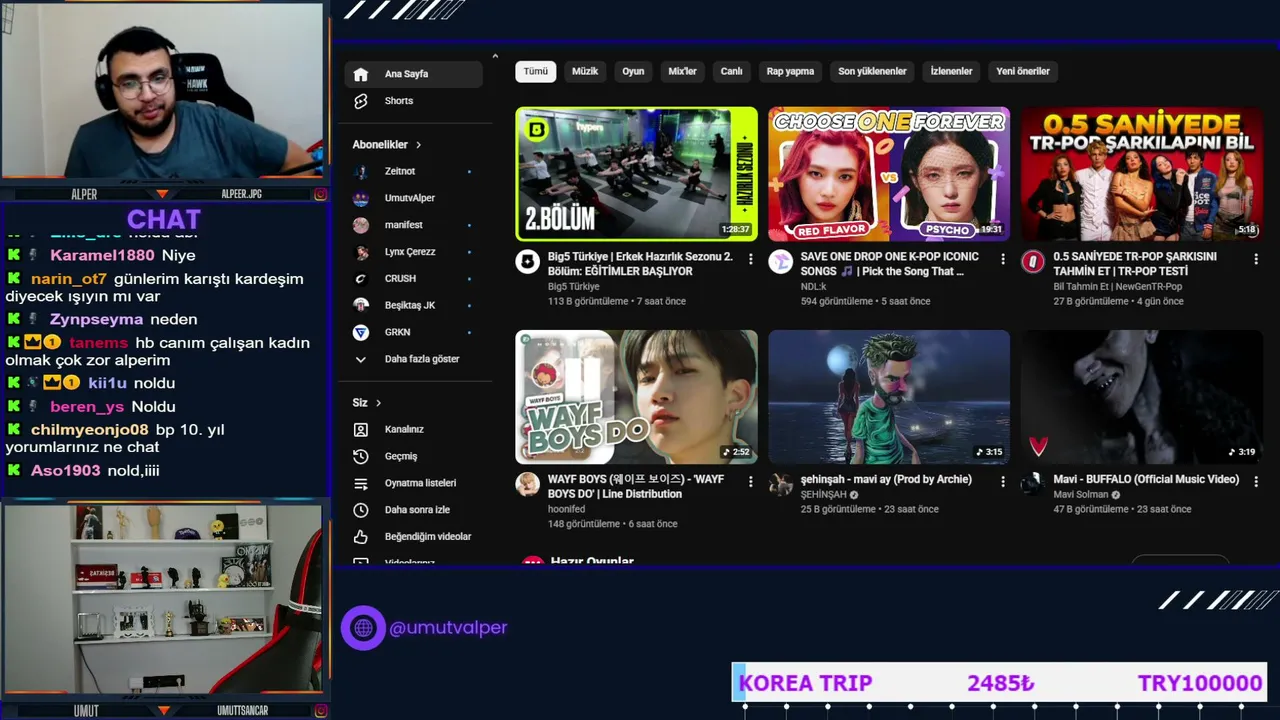Viewport: 1280px width, 720px height.
Task: Expand subscriptions with Daha fazla göster
Action: (410, 359)
